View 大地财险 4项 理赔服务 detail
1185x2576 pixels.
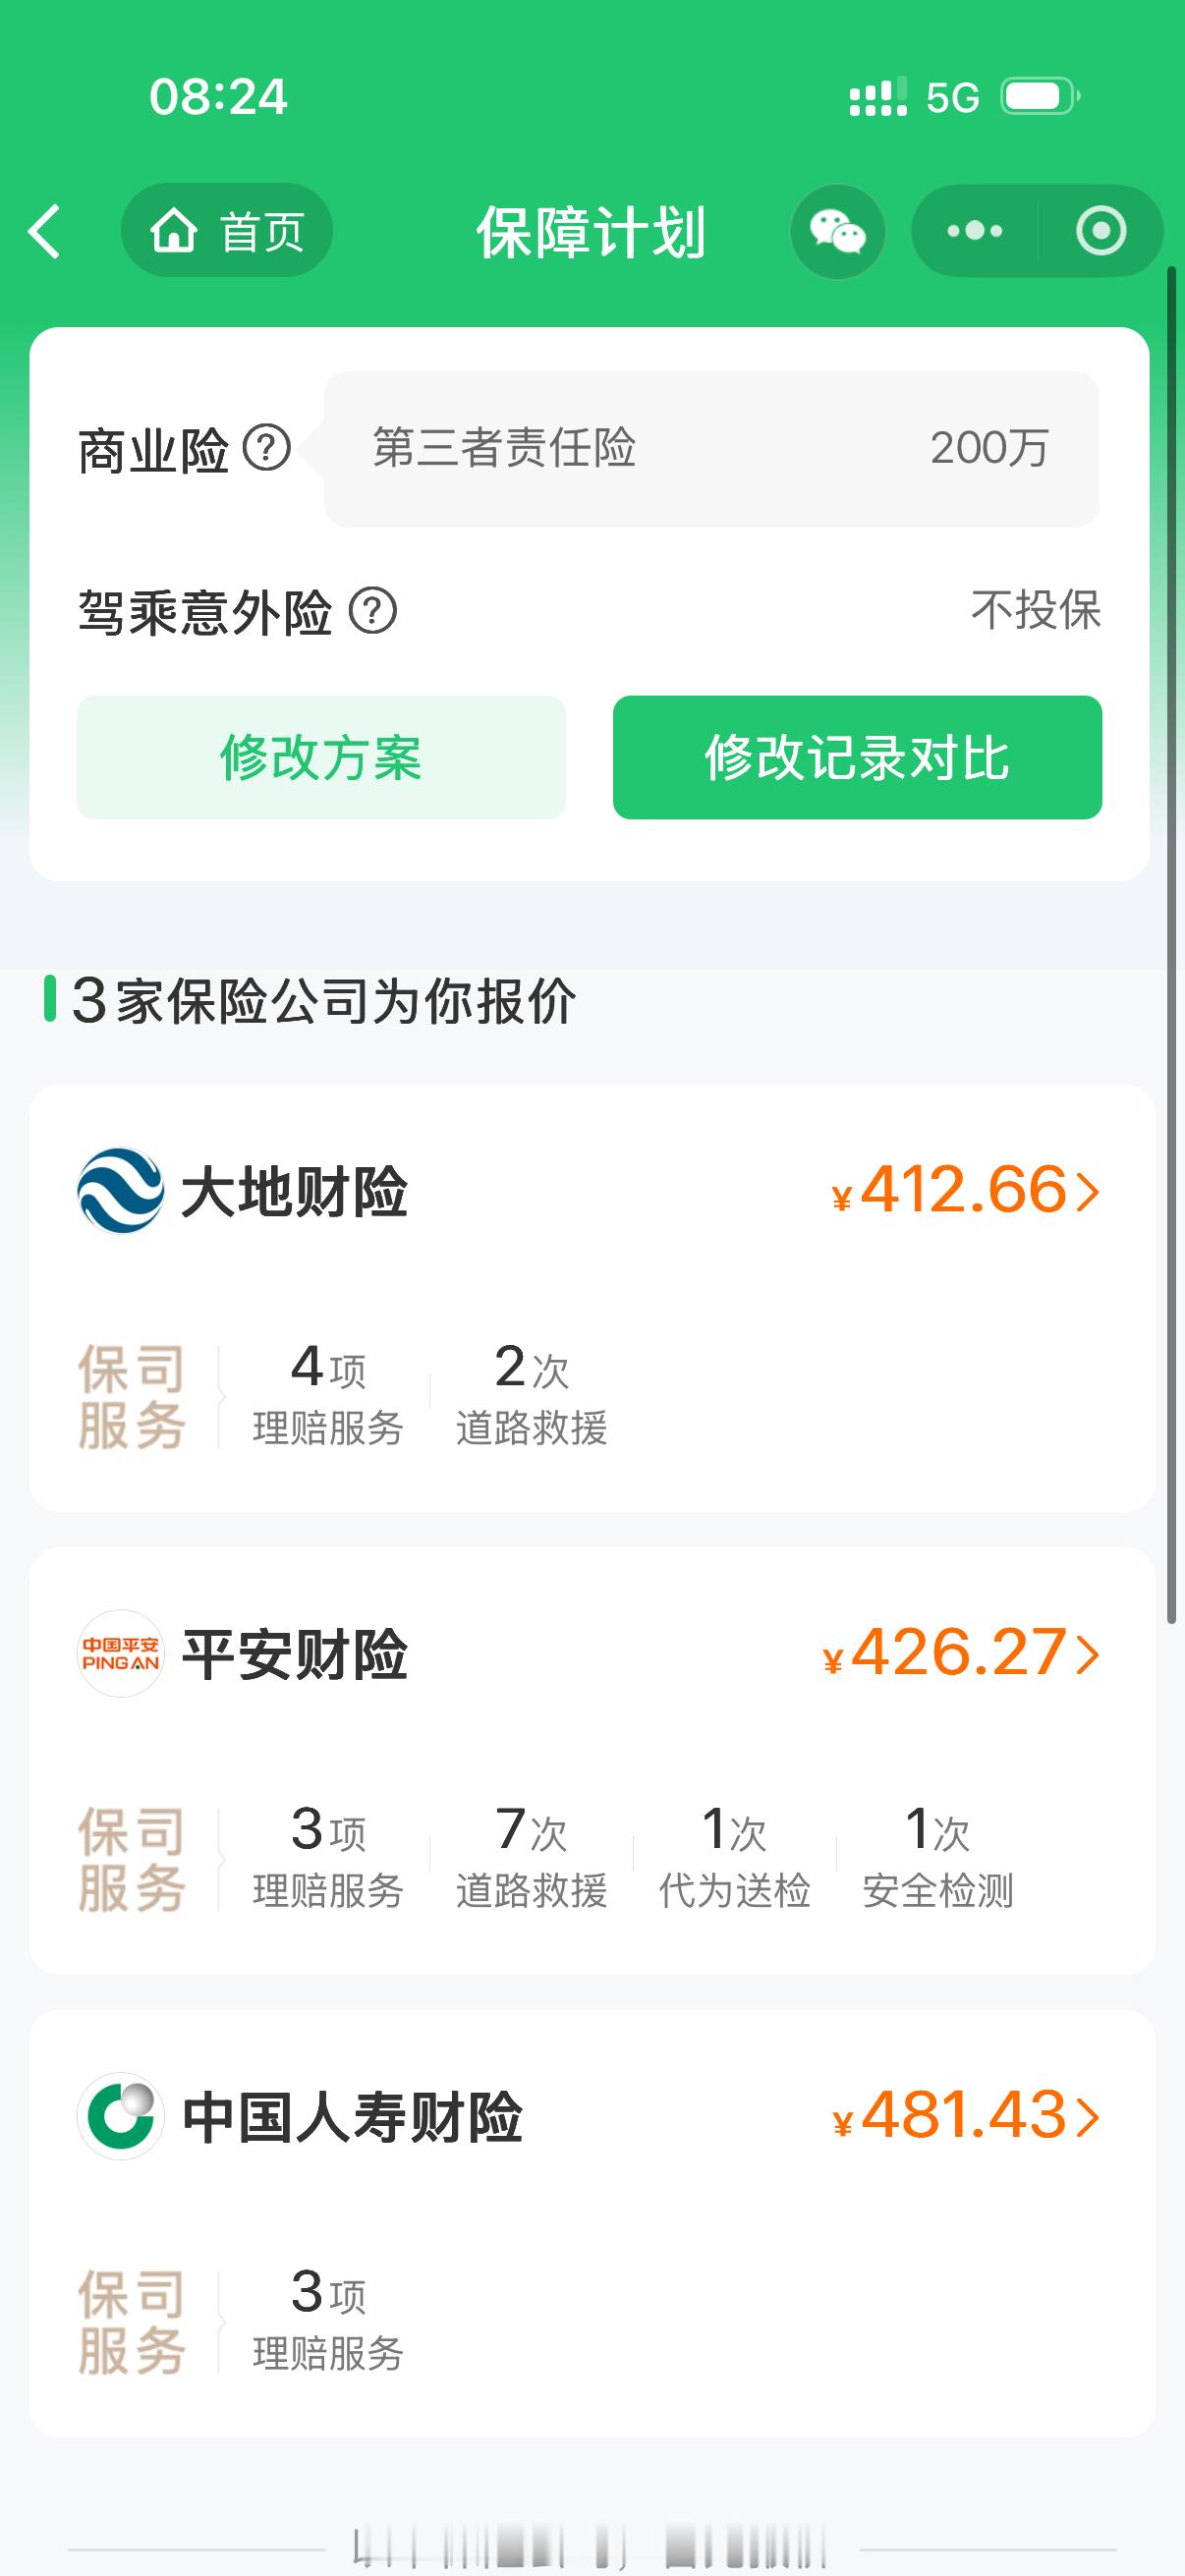pos(328,1394)
